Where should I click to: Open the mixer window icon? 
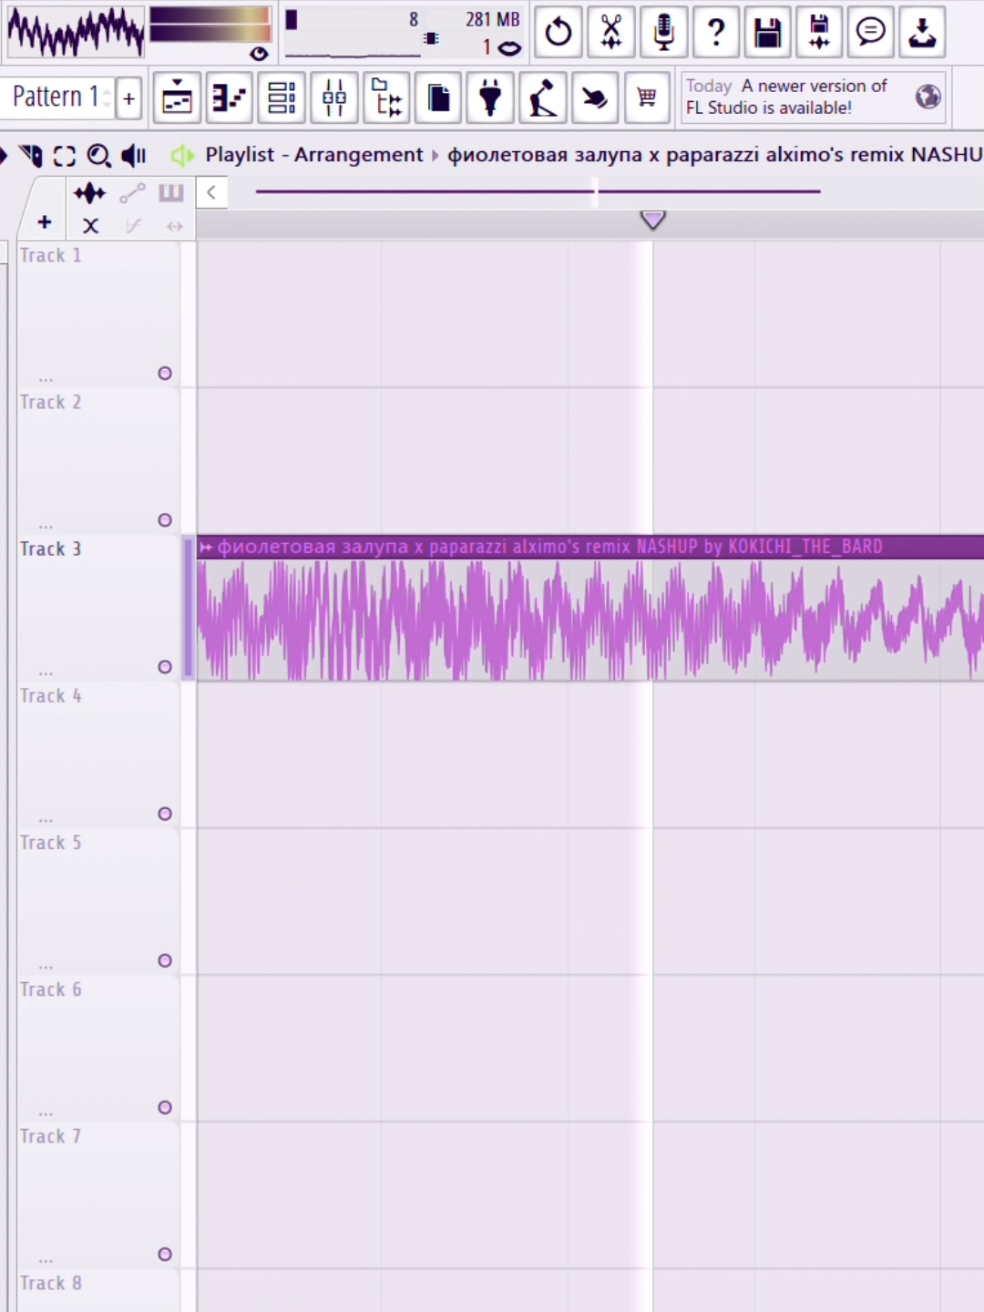(334, 98)
